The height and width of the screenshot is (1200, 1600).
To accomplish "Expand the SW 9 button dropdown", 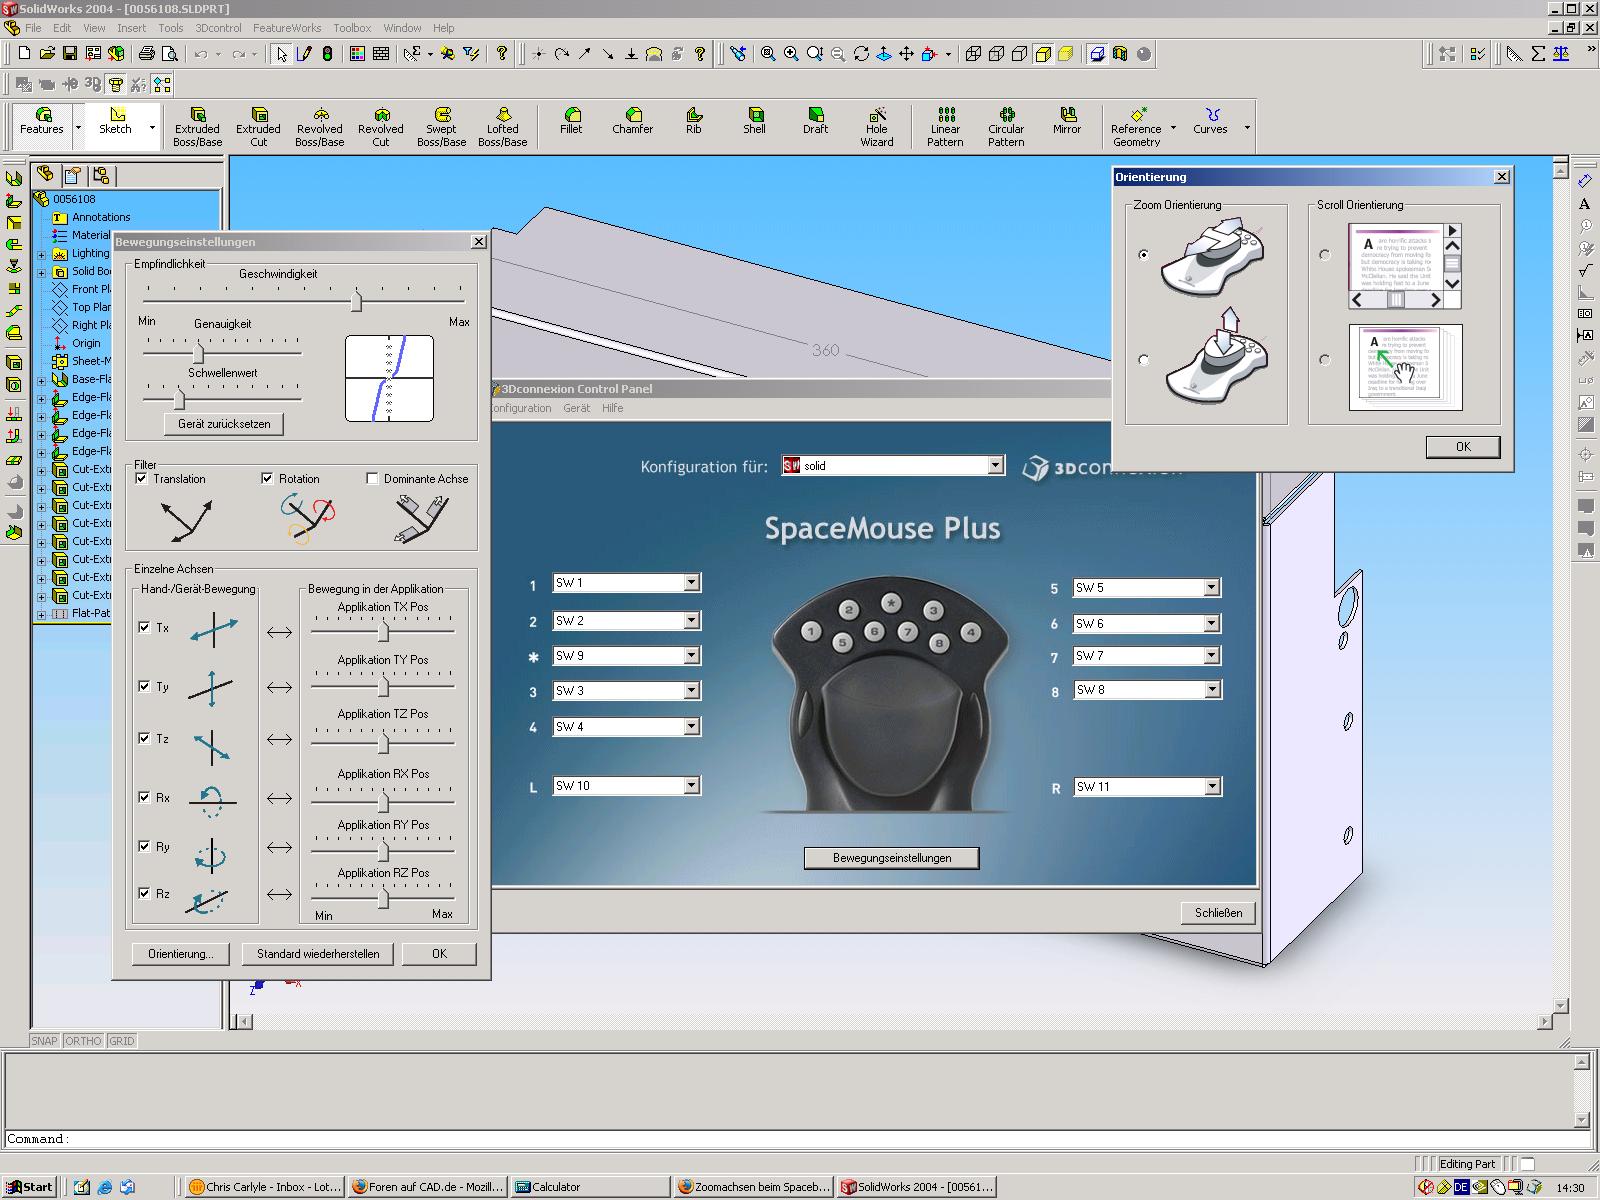I will [x=691, y=656].
